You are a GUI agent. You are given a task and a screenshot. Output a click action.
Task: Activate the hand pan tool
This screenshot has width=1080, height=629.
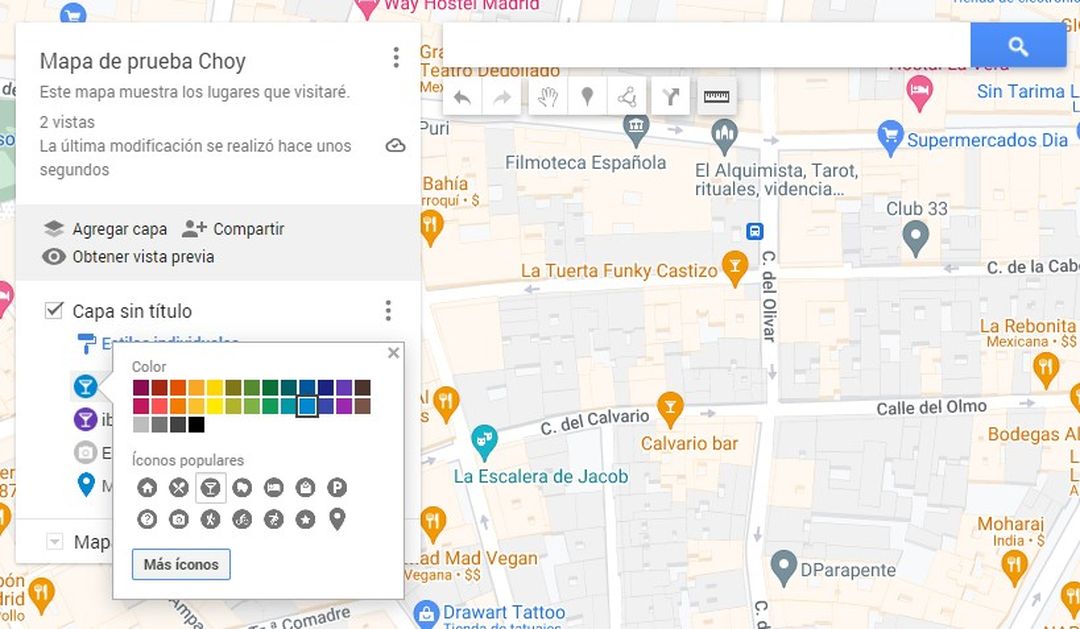(547, 97)
